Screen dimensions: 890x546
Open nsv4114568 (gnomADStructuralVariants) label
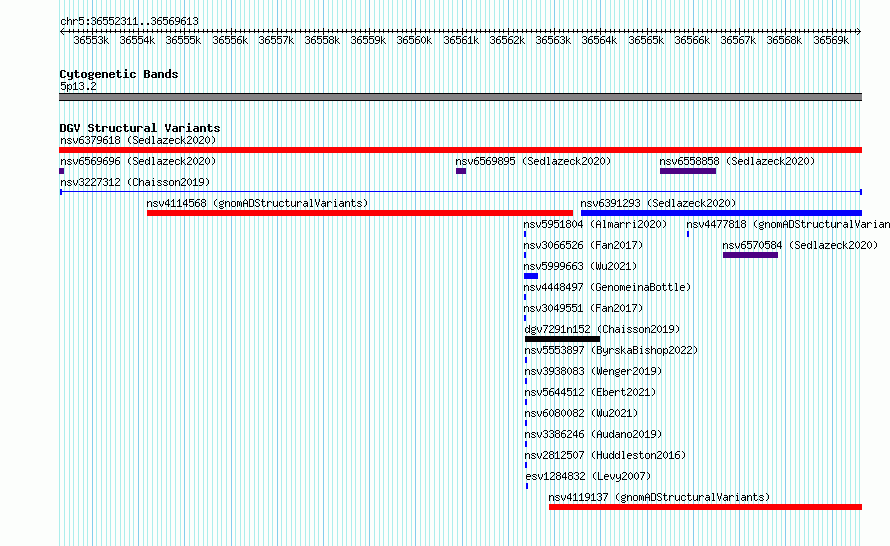(x=257, y=203)
